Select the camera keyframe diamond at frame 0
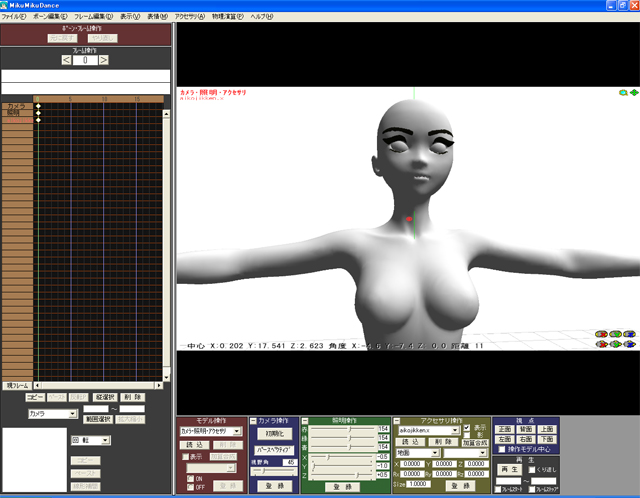This screenshot has width=640, height=498. pyautogui.click(x=38, y=106)
